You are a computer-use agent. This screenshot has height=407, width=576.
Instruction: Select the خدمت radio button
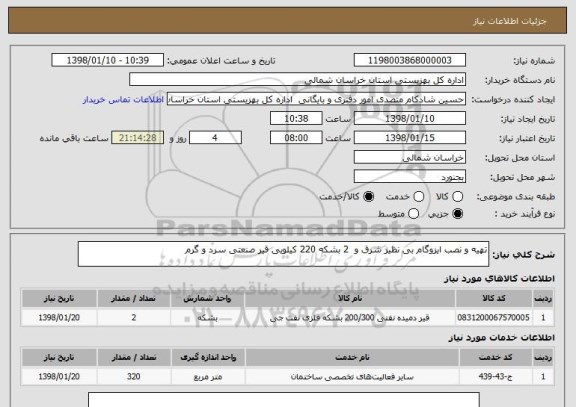(419, 197)
